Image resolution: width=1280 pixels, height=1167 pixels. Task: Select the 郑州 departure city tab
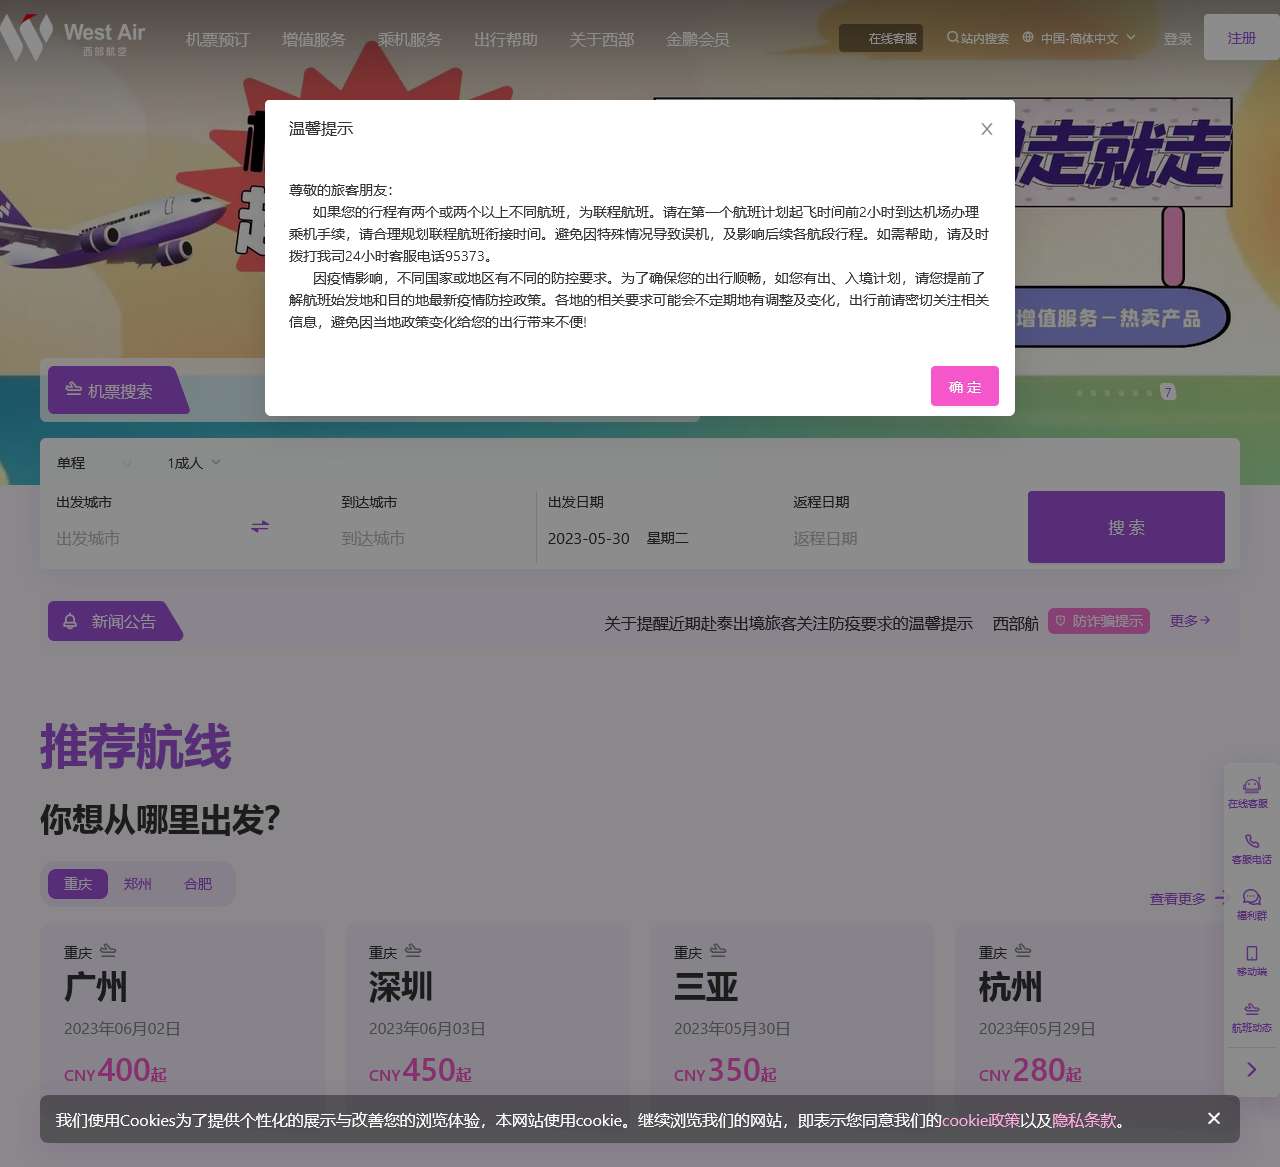137,884
